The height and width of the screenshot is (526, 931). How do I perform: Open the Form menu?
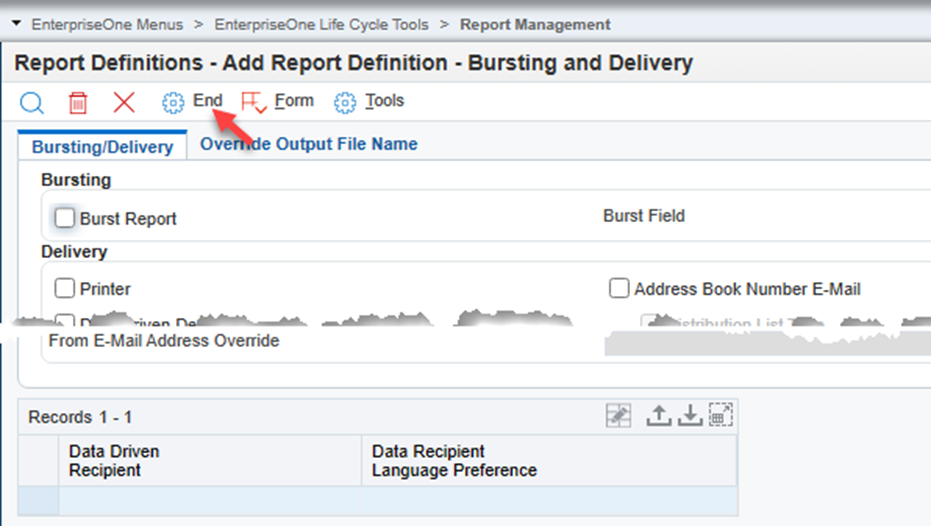pos(294,100)
